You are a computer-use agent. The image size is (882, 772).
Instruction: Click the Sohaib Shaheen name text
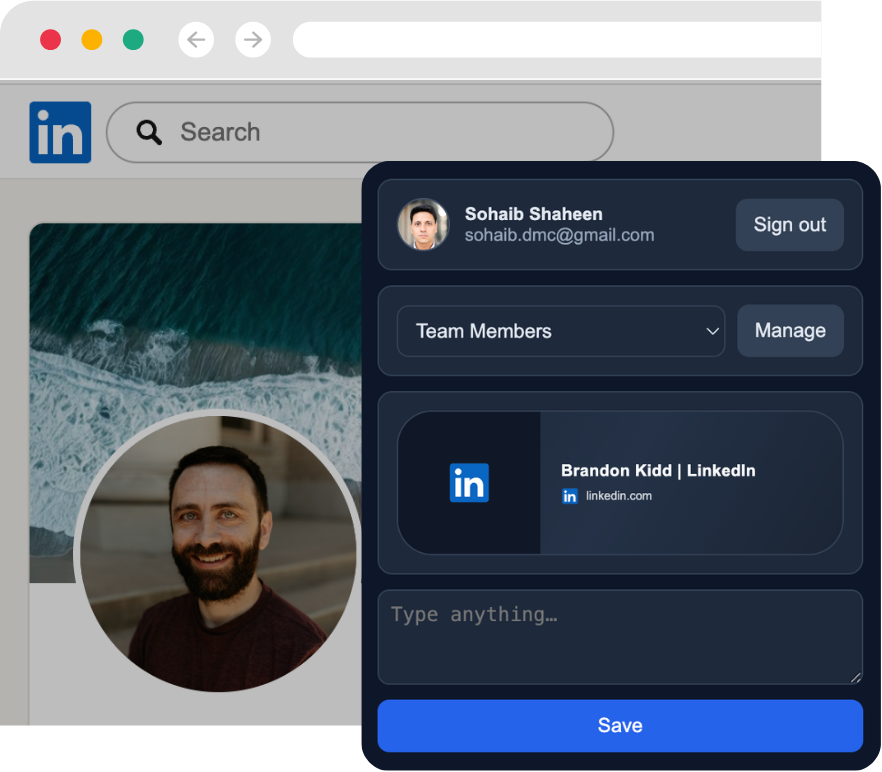coord(534,214)
